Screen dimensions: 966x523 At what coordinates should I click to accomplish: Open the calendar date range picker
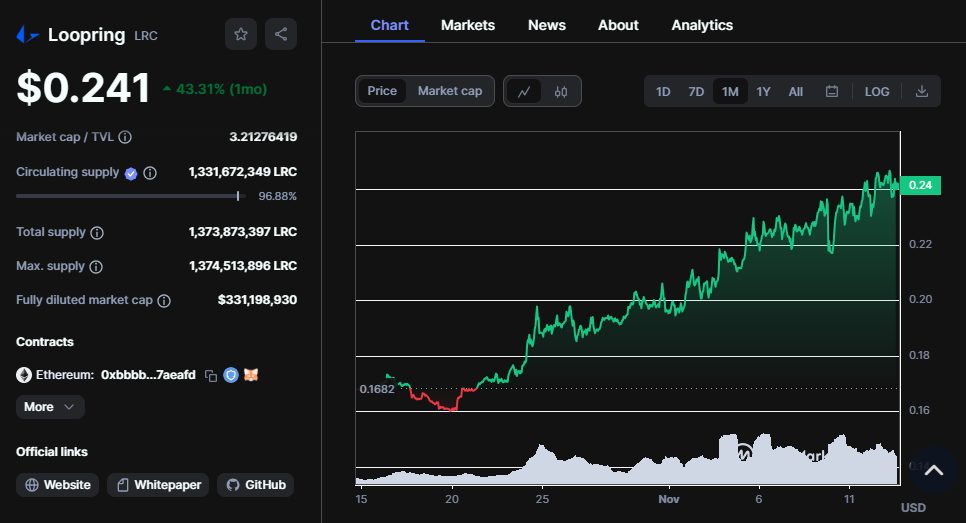(x=832, y=91)
